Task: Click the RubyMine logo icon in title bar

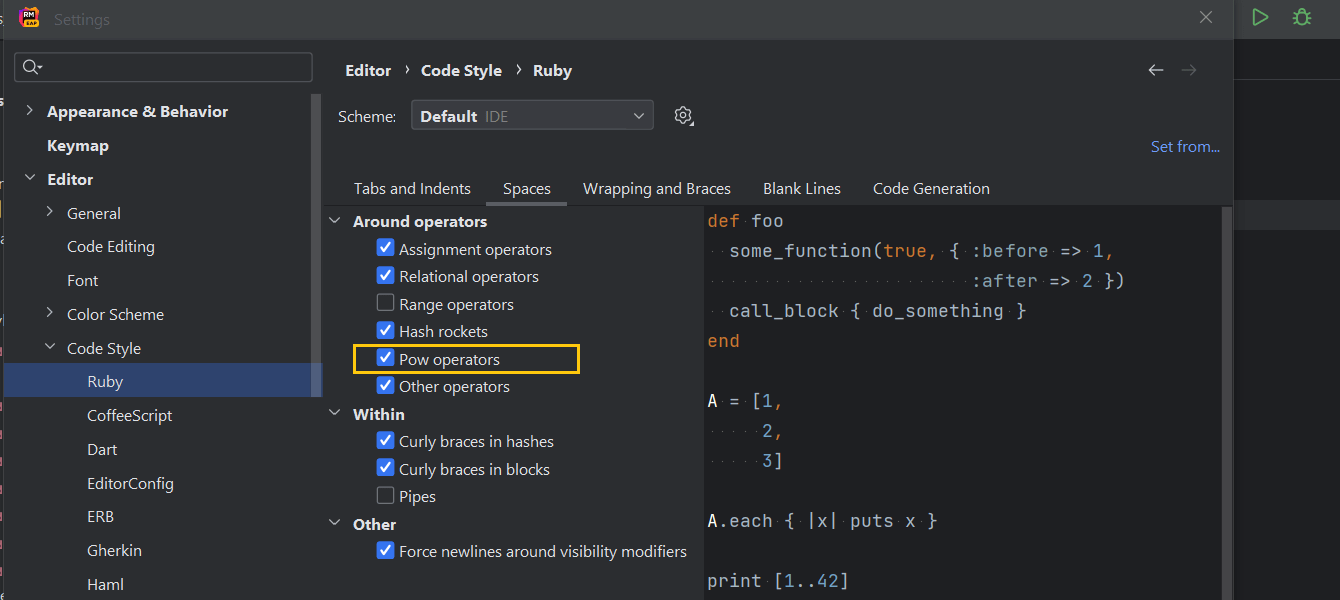Action: coord(29,18)
